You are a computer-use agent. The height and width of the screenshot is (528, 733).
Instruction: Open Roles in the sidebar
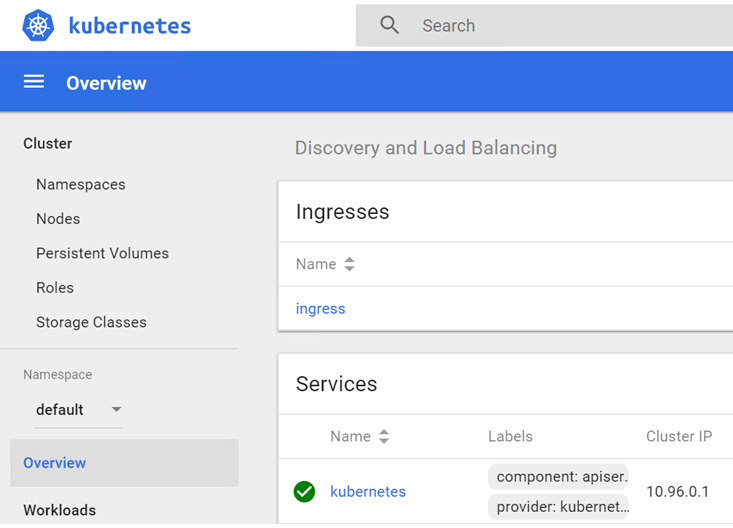pyautogui.click(x=55, y=288)
